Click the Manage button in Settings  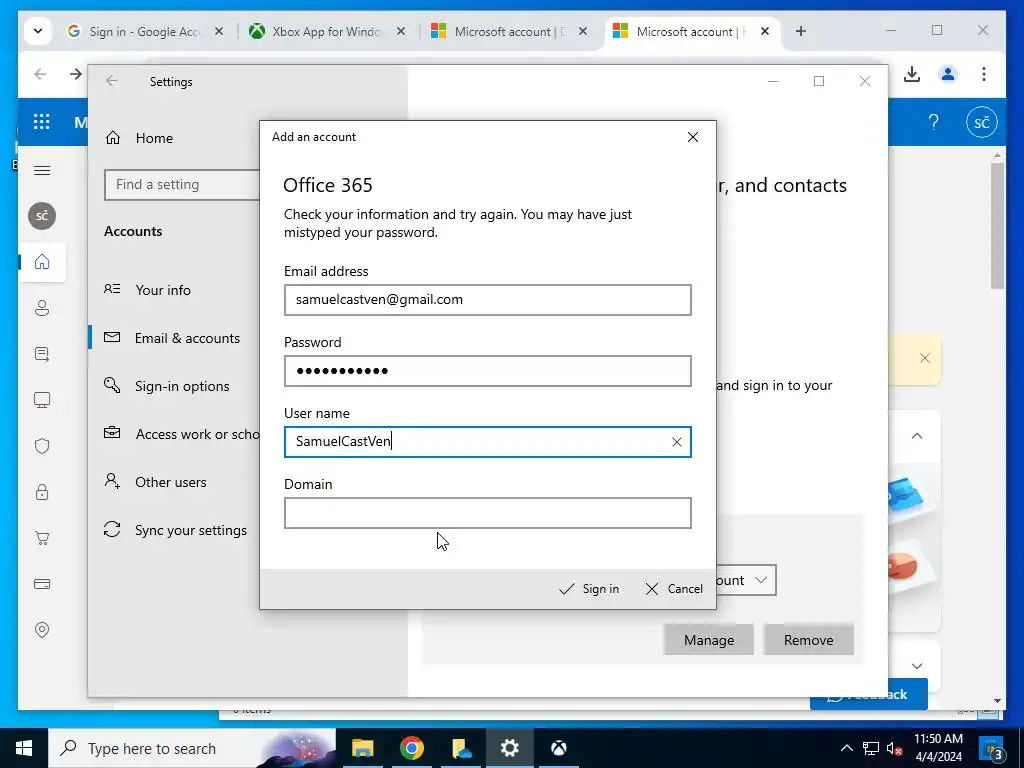[x=709, y=640]
